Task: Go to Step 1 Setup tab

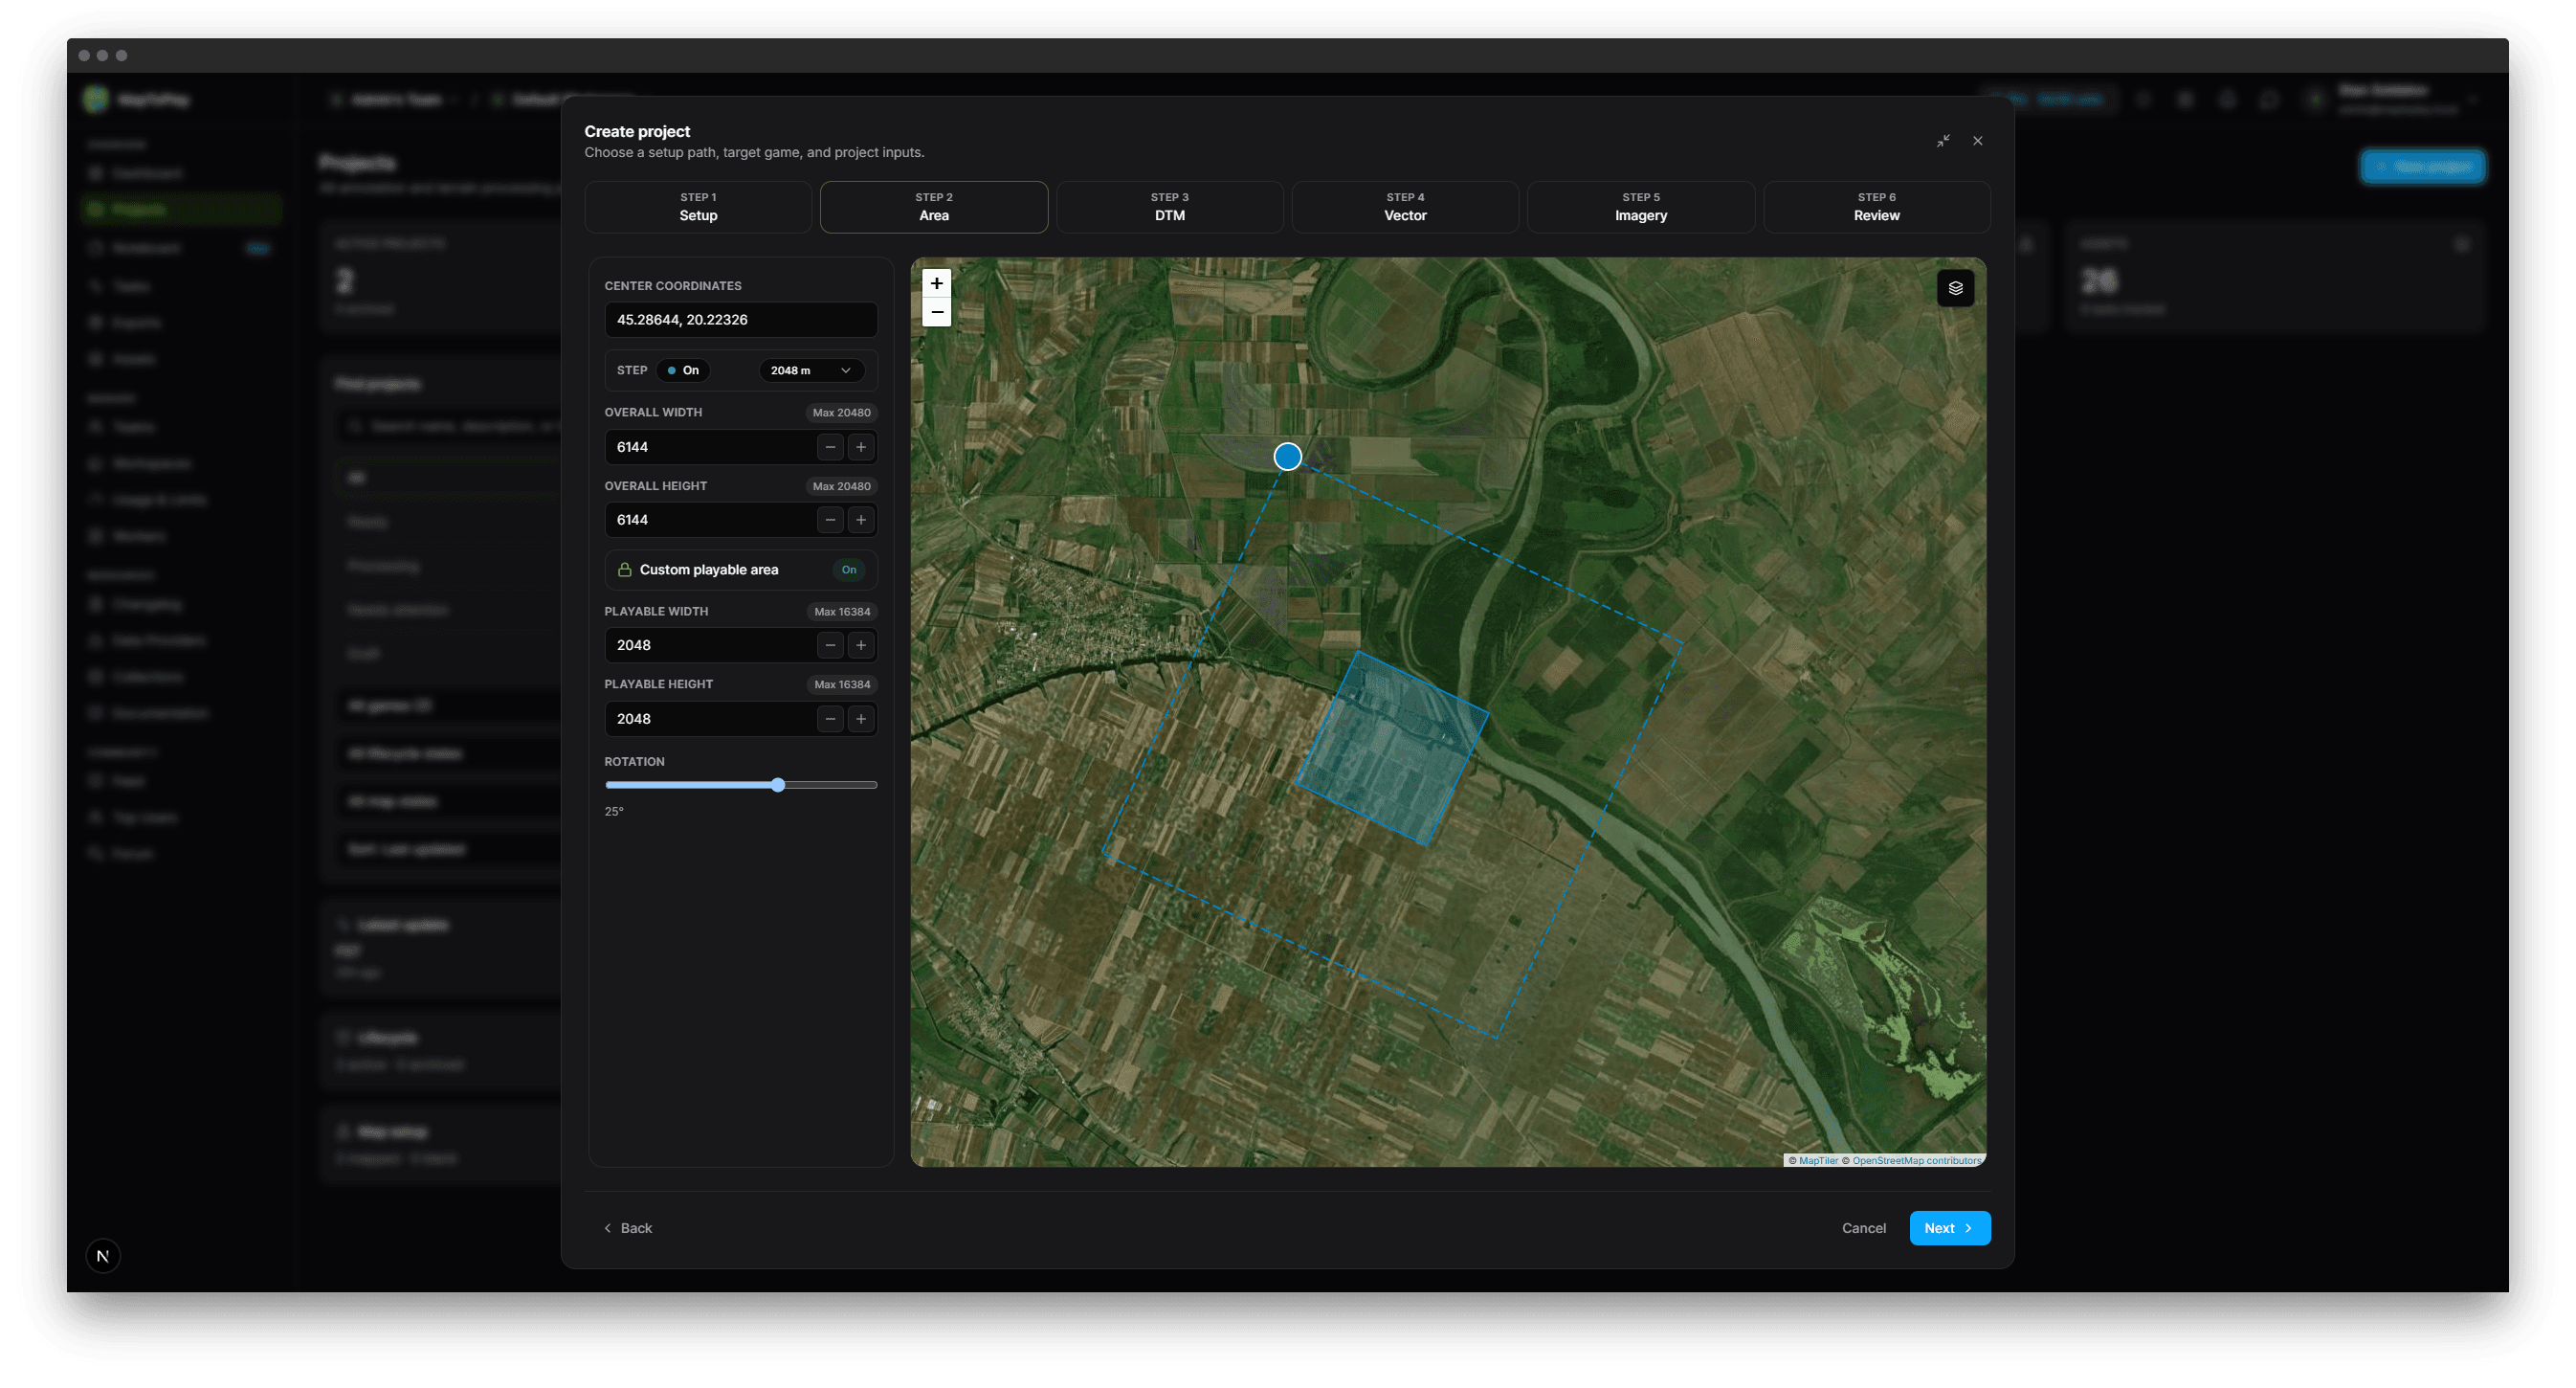Action: click(698, 207)
